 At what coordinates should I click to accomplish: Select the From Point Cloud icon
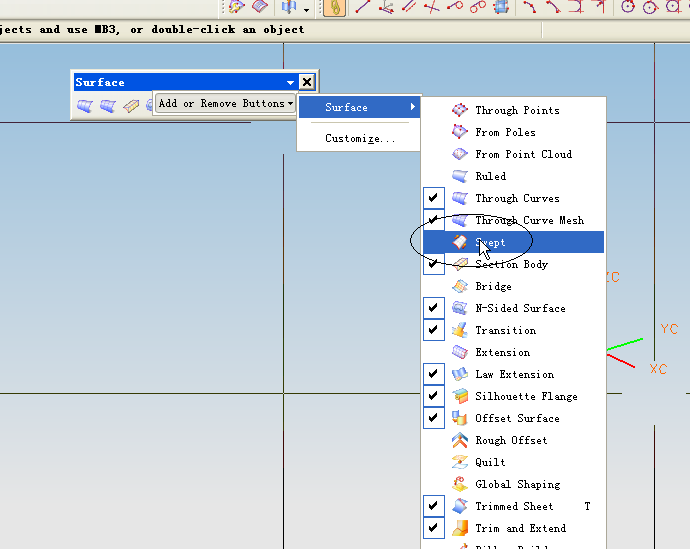tap(459, 154)
